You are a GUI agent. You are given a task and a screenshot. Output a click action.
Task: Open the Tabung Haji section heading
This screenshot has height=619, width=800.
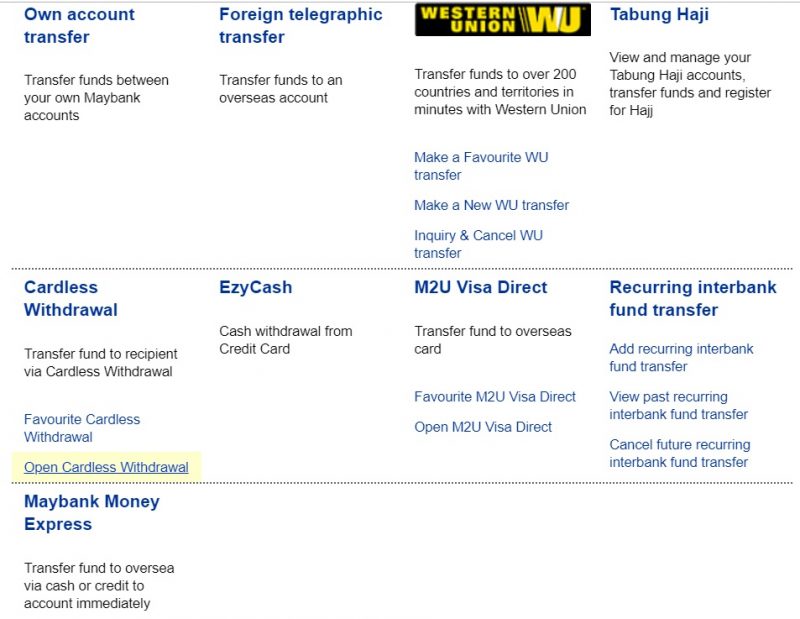coord(659,14)
